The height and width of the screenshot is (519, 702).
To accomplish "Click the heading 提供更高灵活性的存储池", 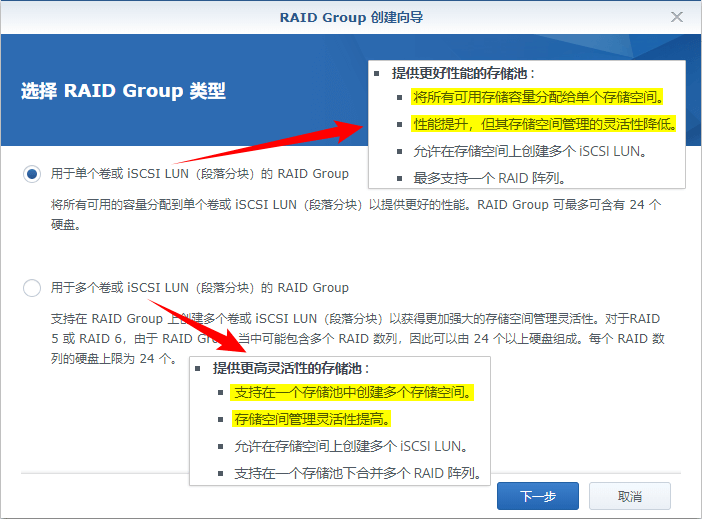I will pyautogui.click(x=291, y=368).
